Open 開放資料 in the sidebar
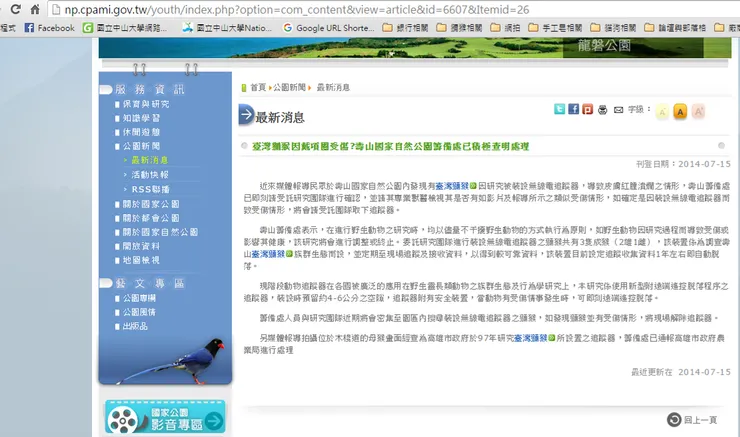740x437 pixels. (141, 246)
